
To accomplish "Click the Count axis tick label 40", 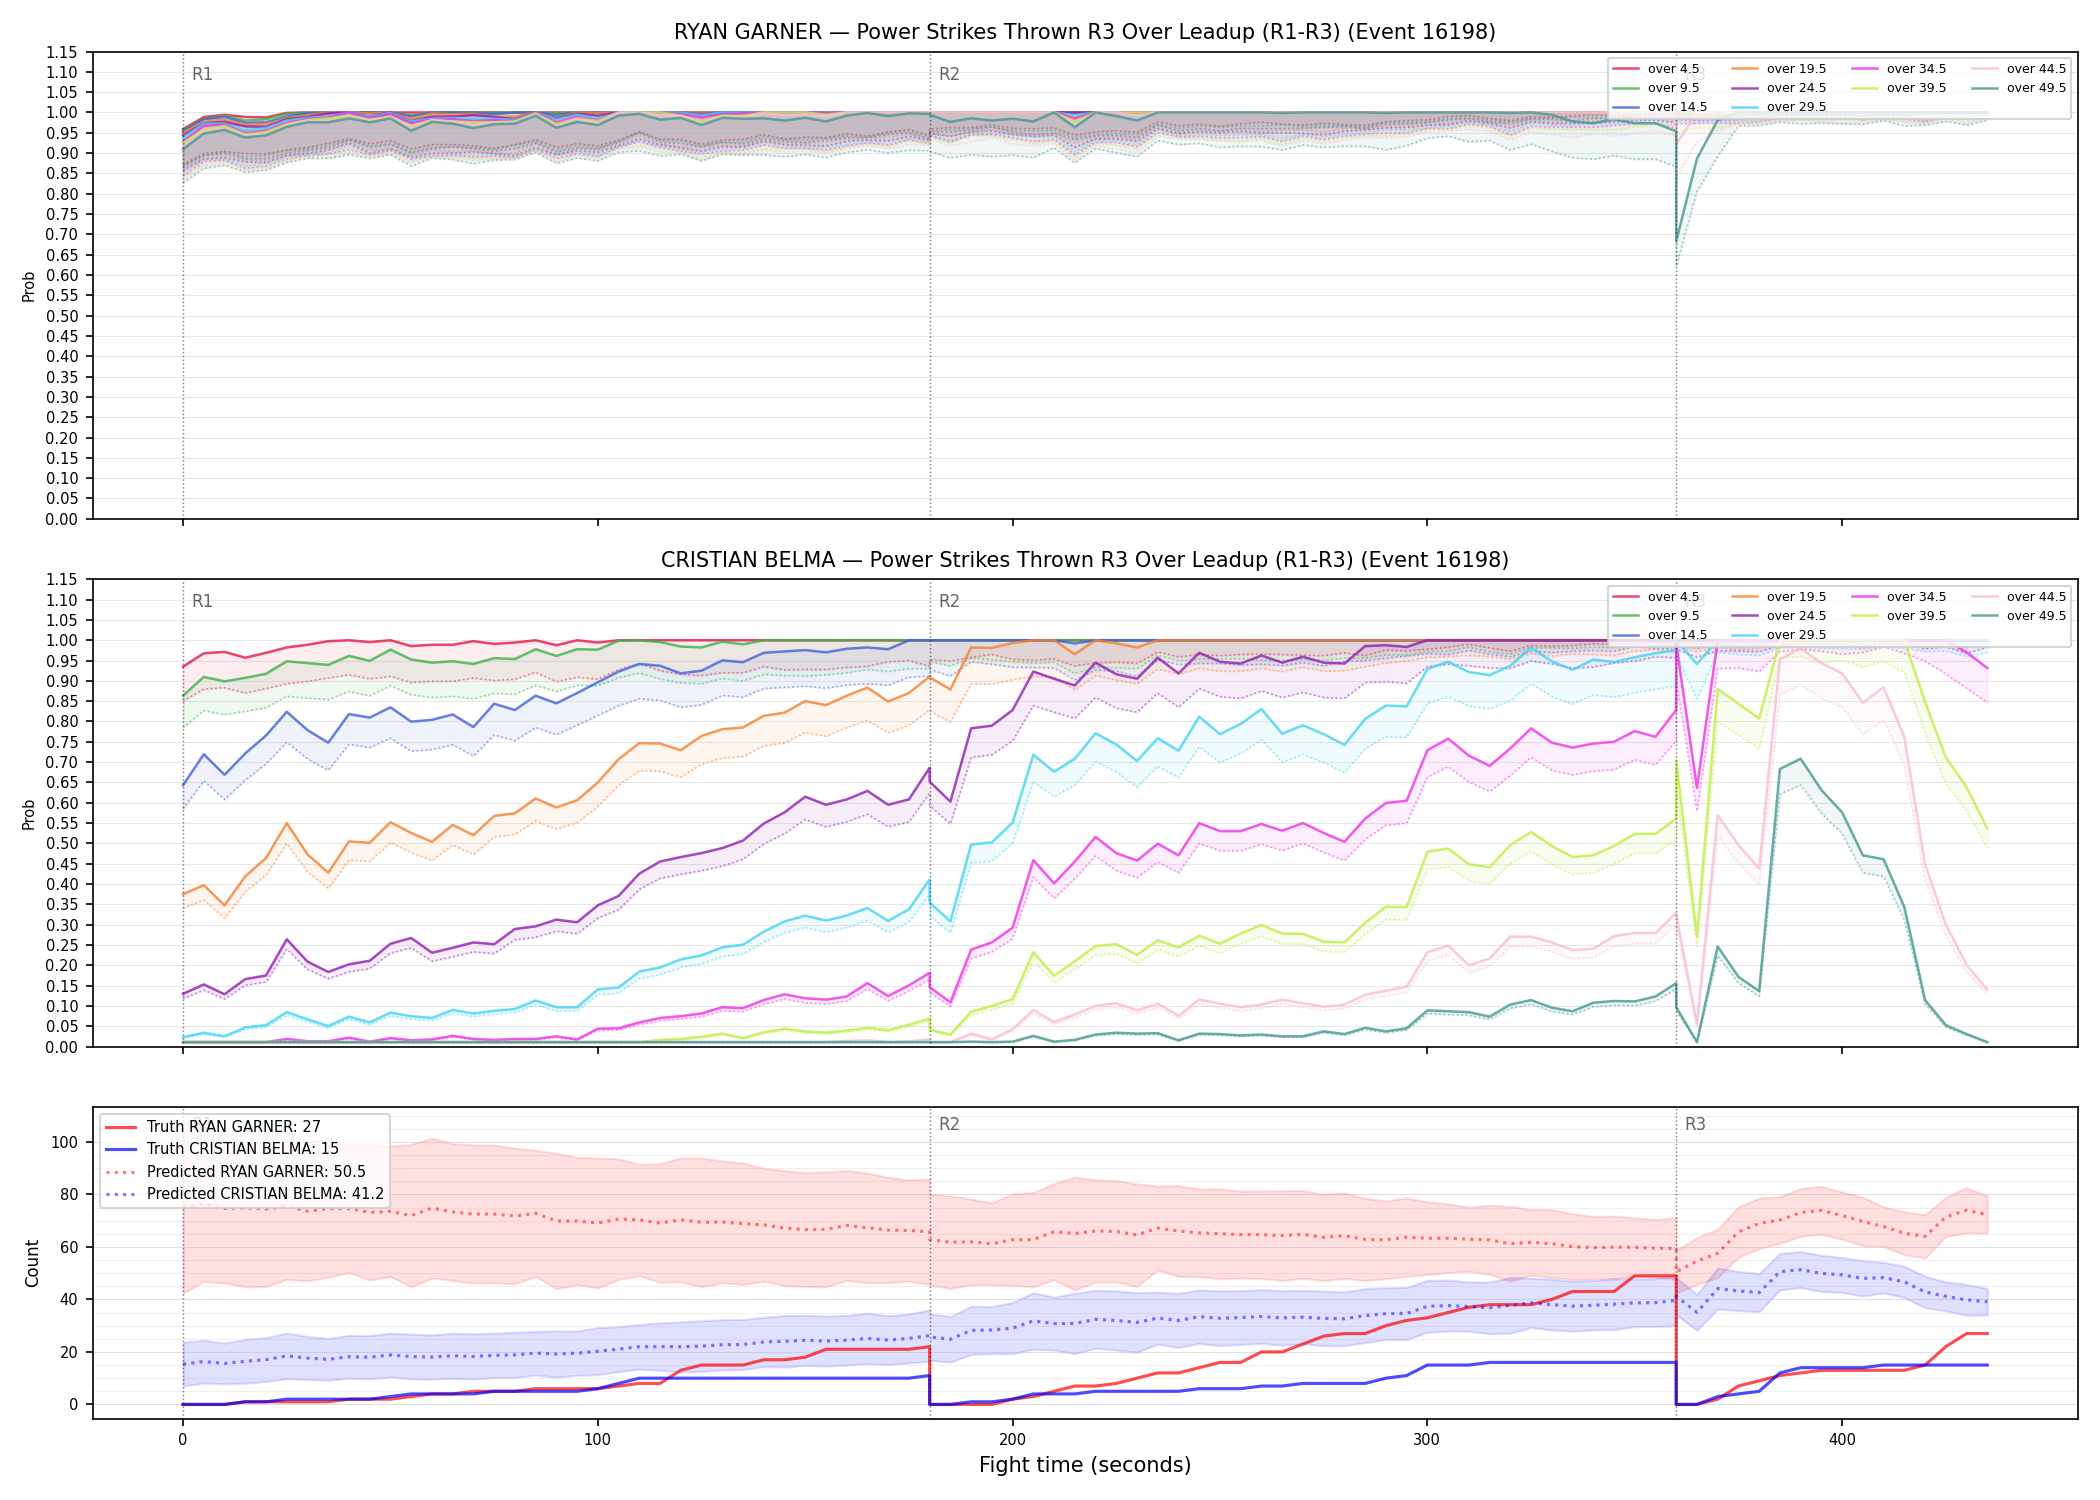I will point(67,1300).
